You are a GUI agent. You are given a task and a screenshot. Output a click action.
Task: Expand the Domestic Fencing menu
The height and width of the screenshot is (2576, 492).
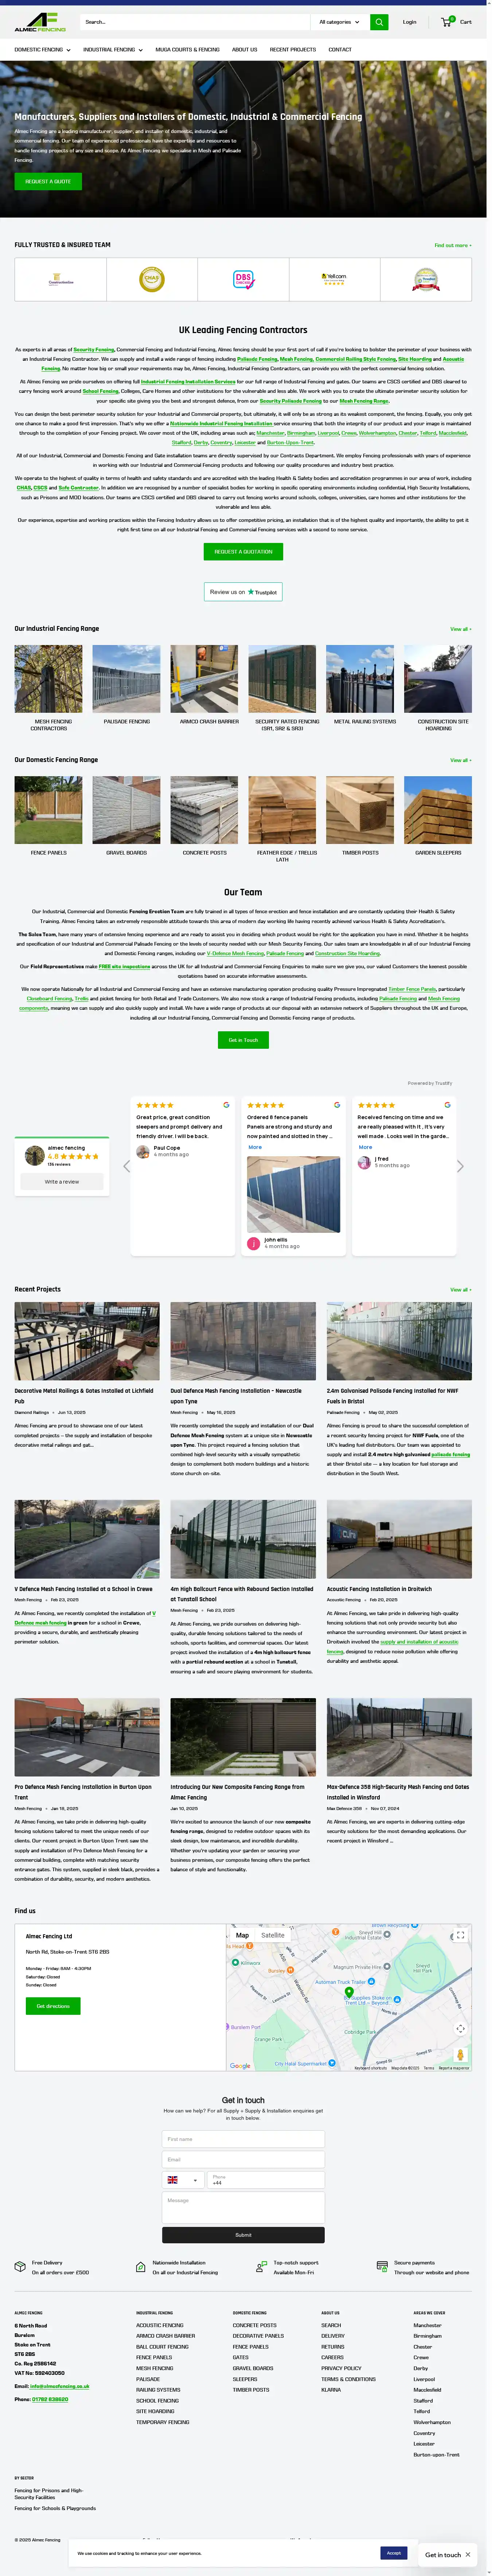click(42, 49)
